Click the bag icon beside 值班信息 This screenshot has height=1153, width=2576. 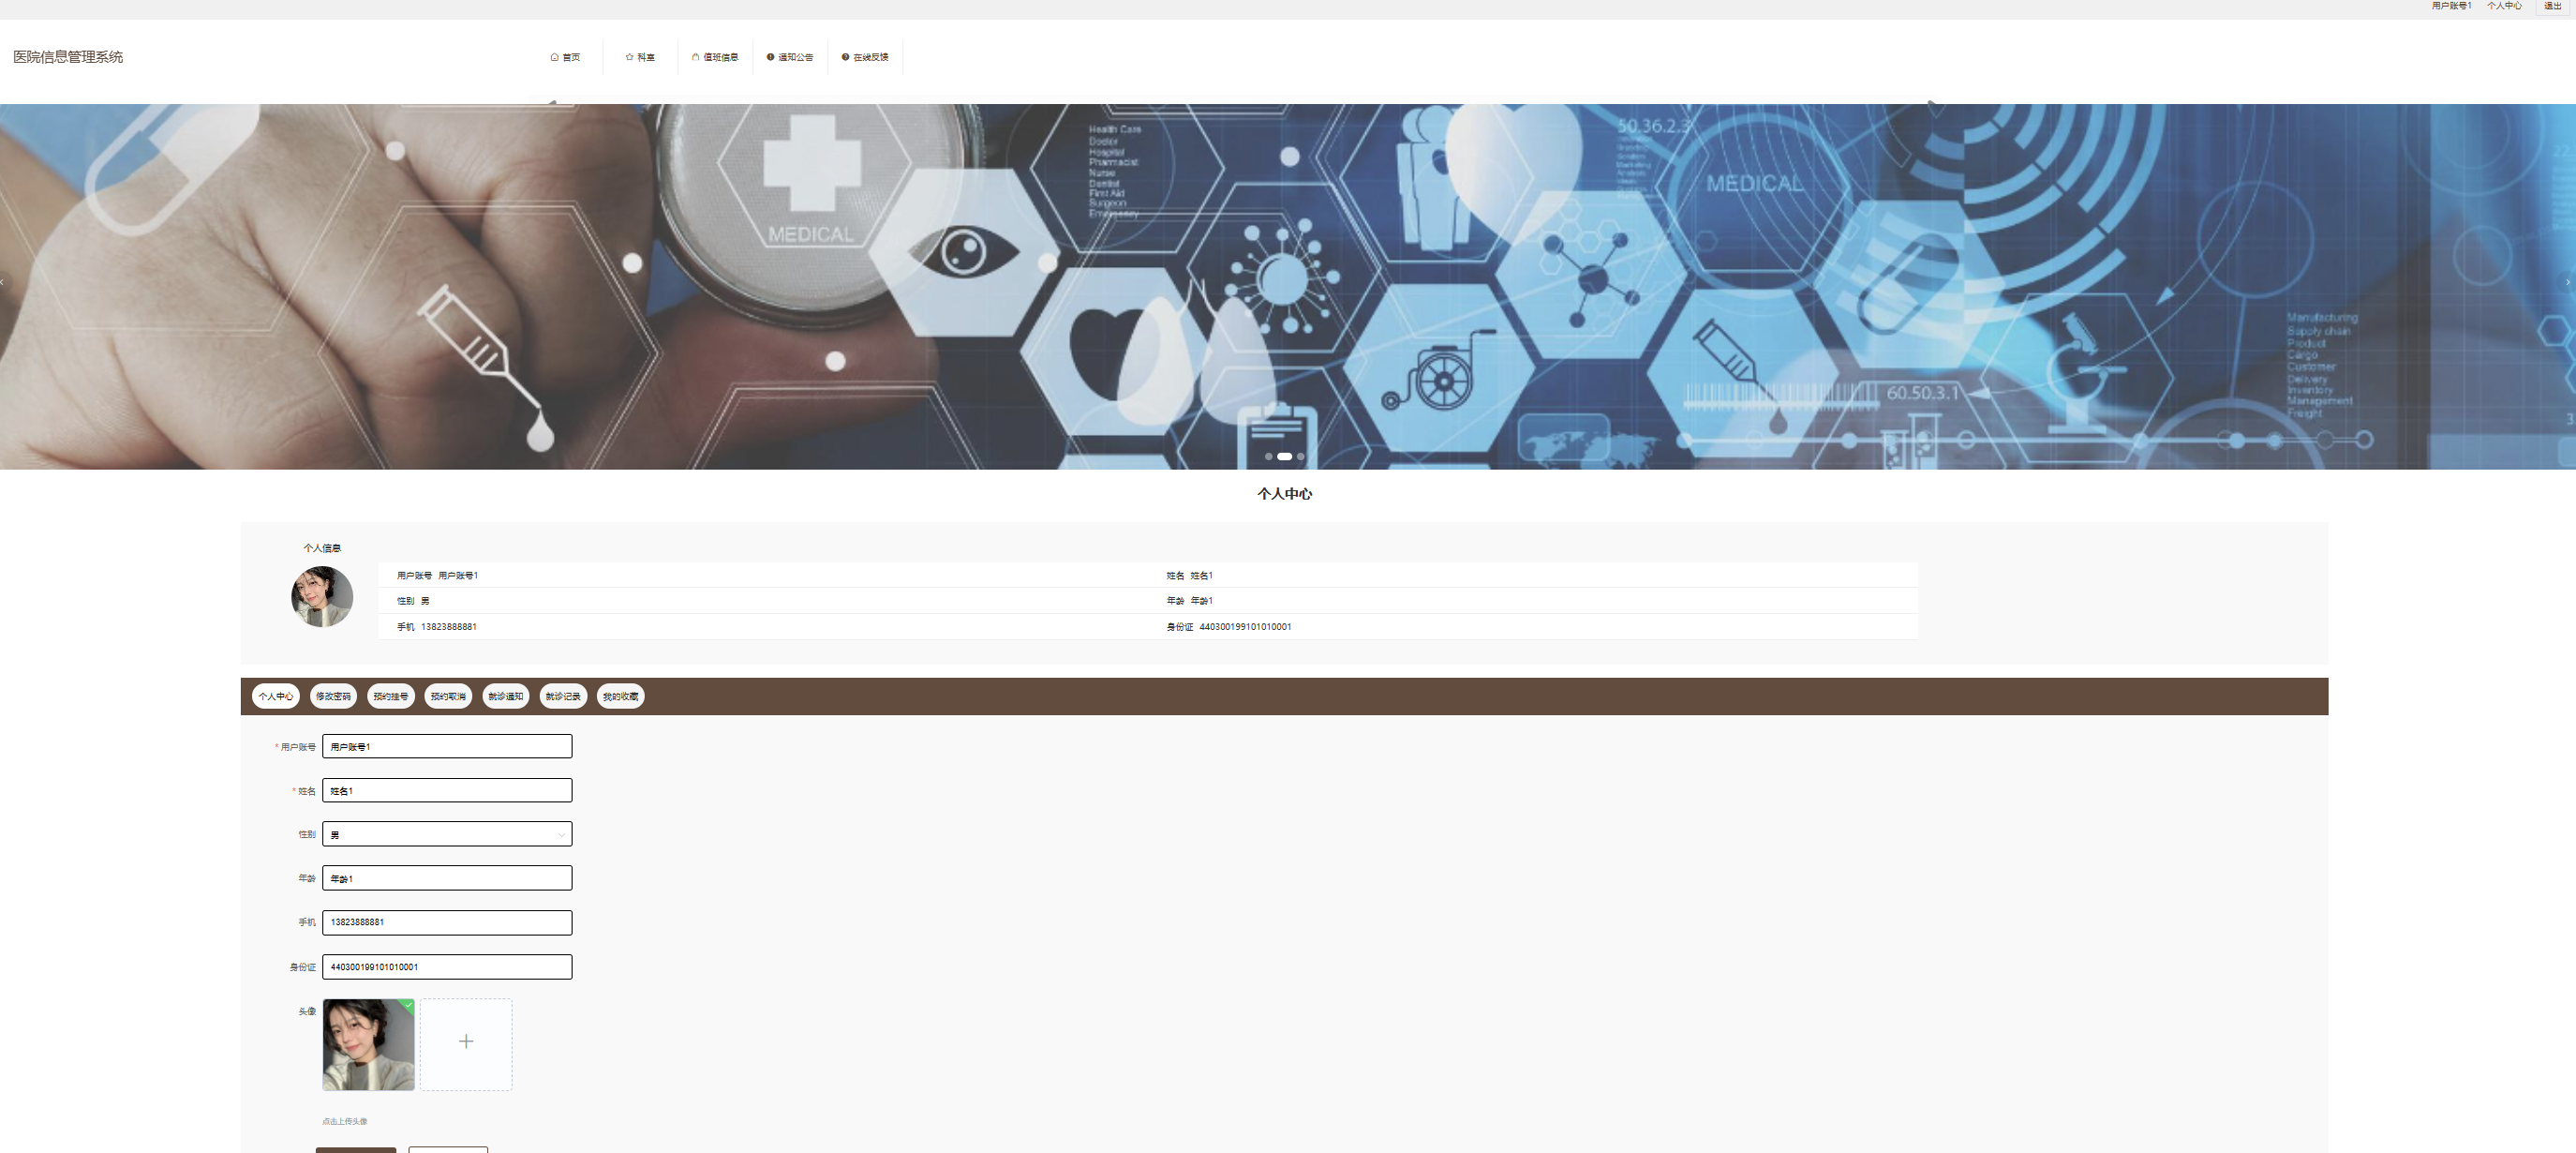coord(695,57)
